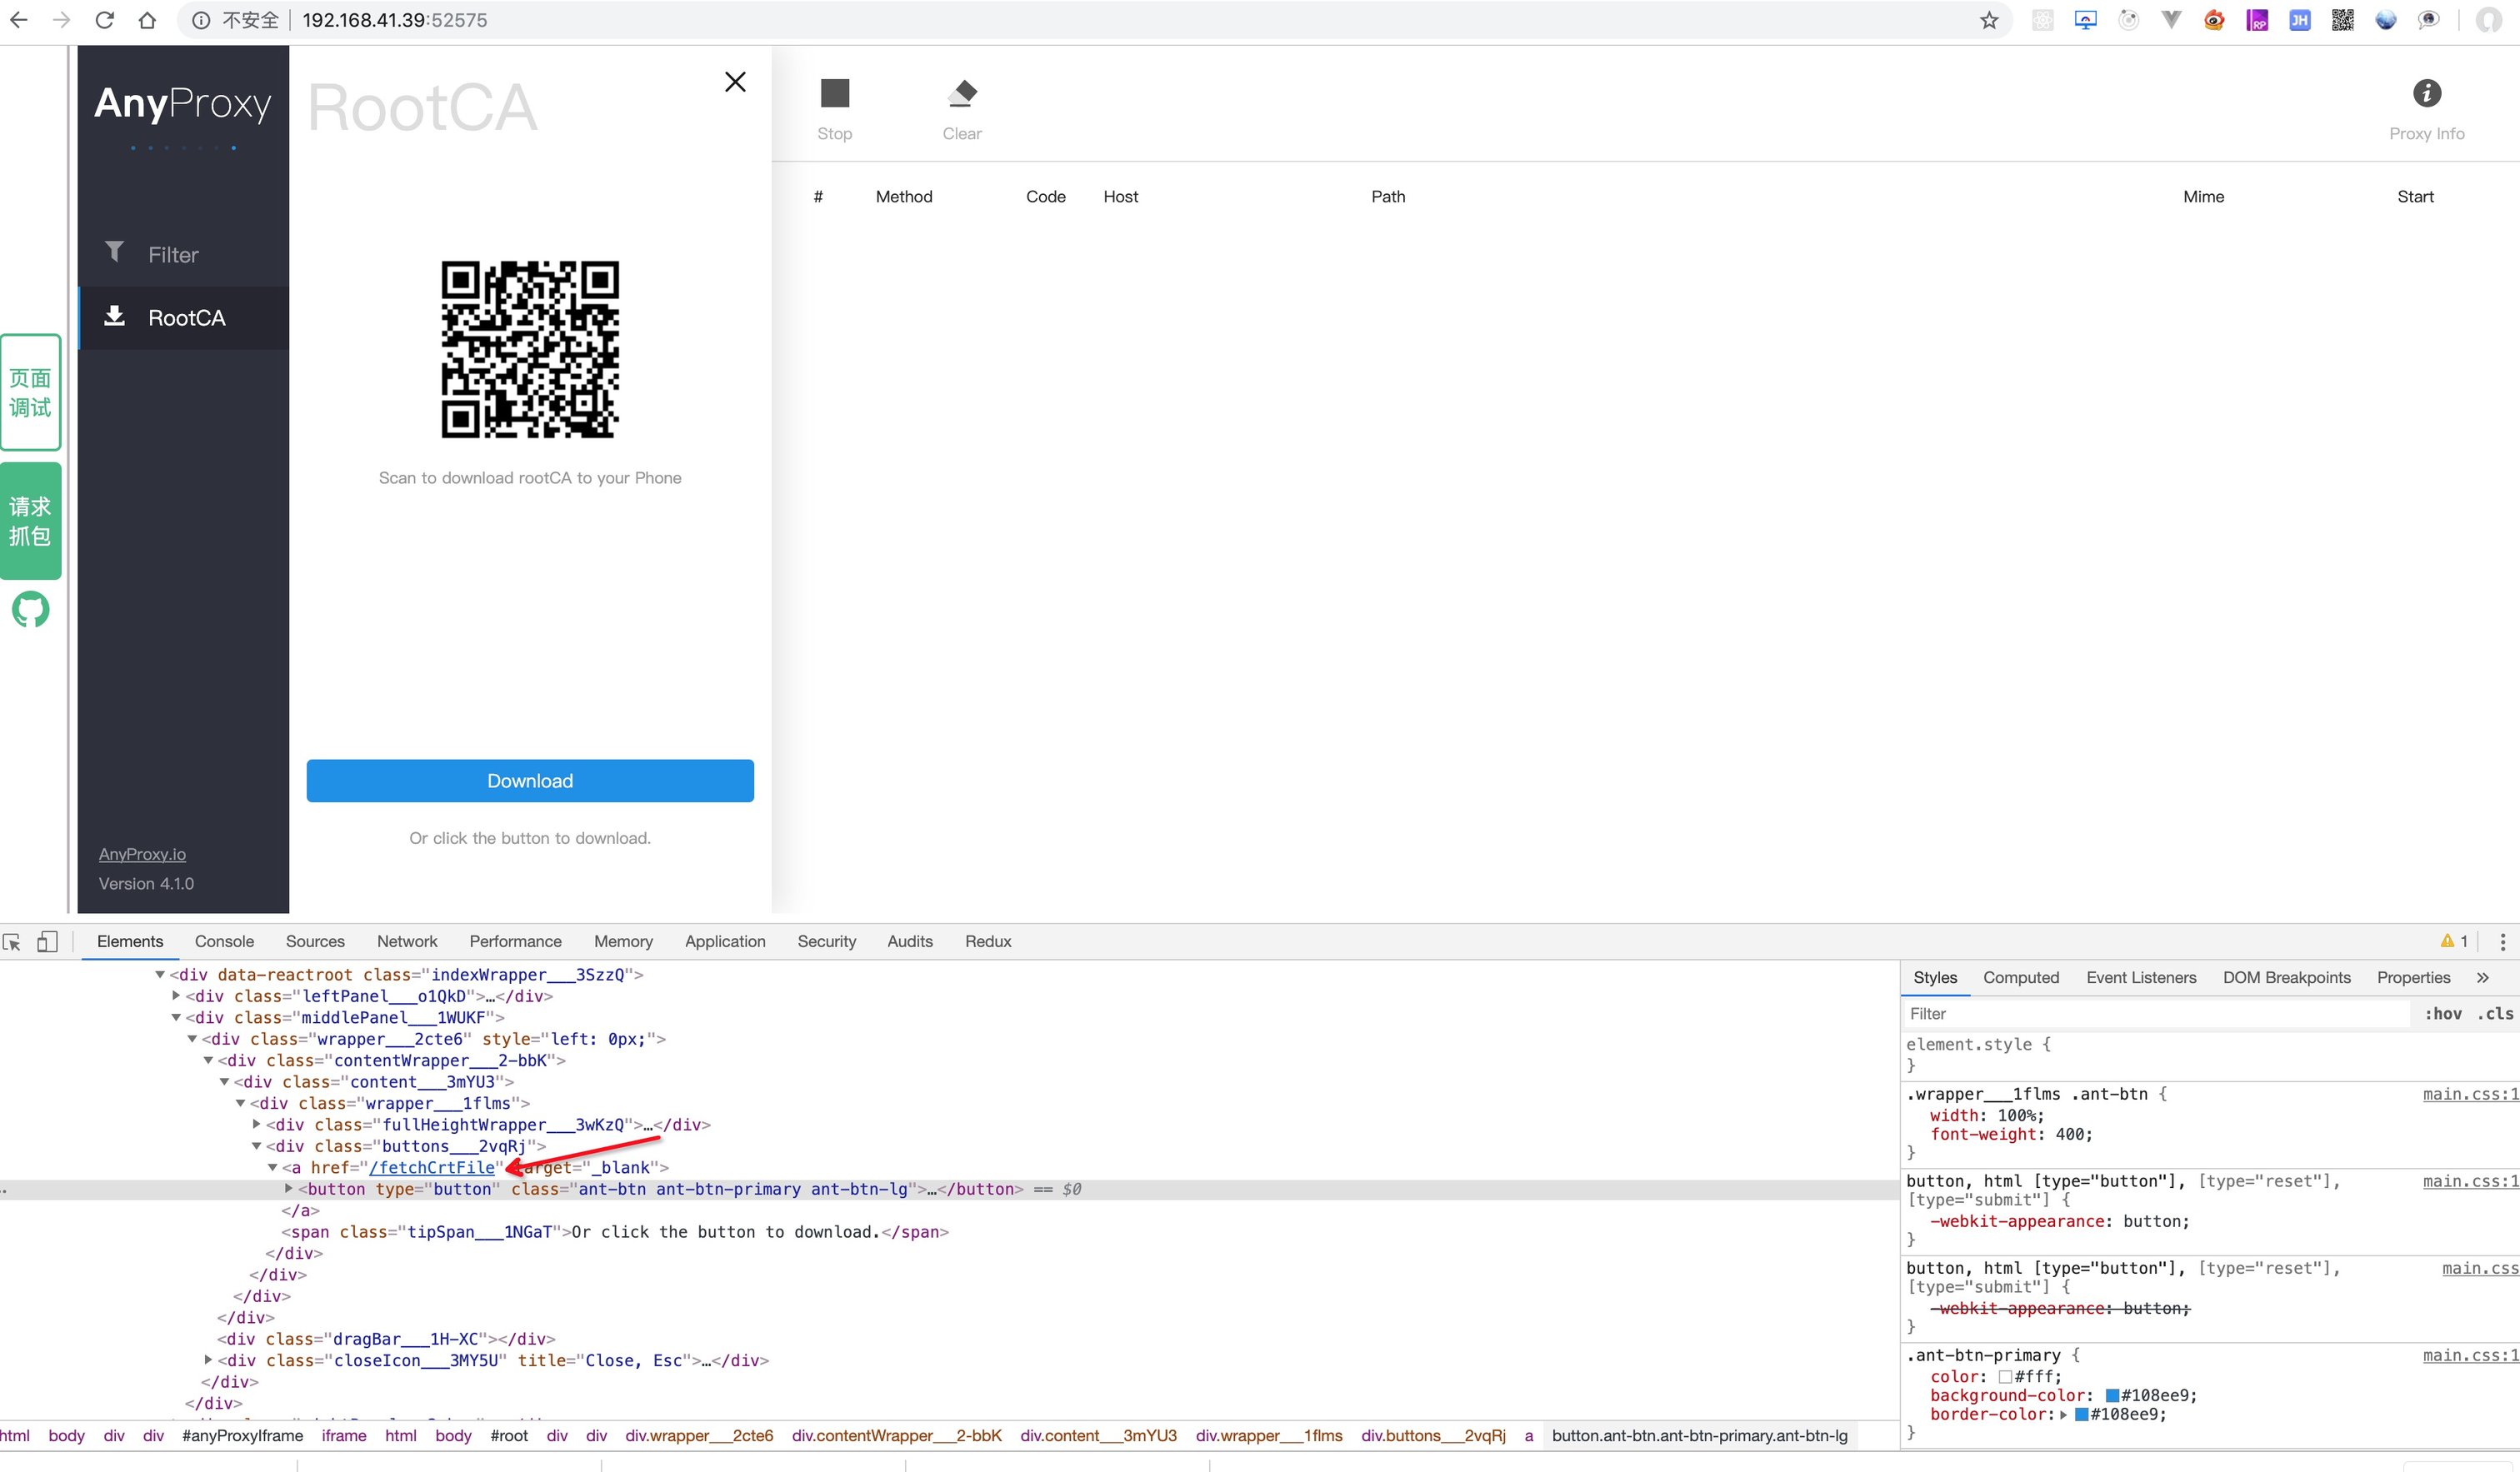Click the Stop recording square icon
The height and width of the screenshot is (1472, 2520).
coord(834,94)
